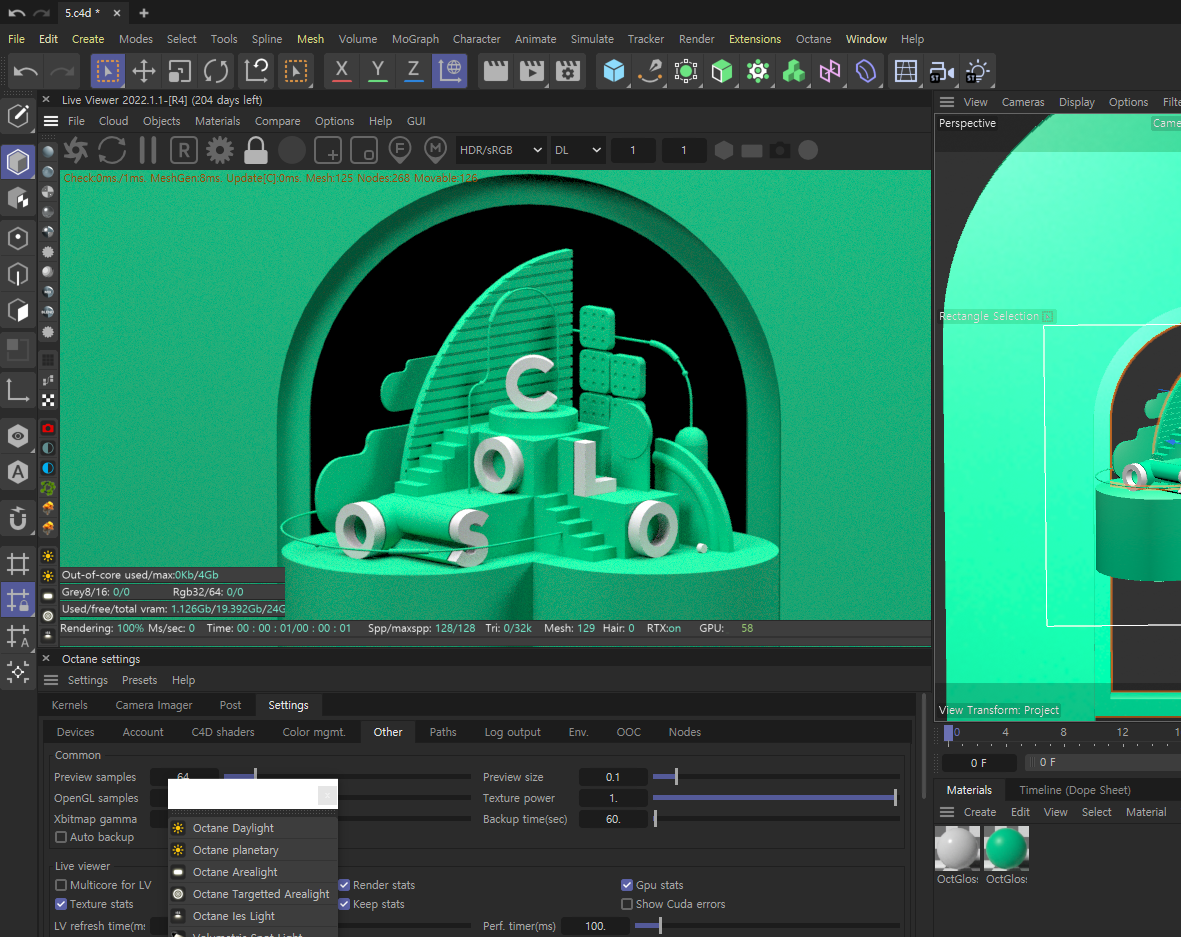Click the Perf. timer(ms) value field
The width and height of the screenshot is (1181, 937).
pyautogui.click(x=597, y=926)
